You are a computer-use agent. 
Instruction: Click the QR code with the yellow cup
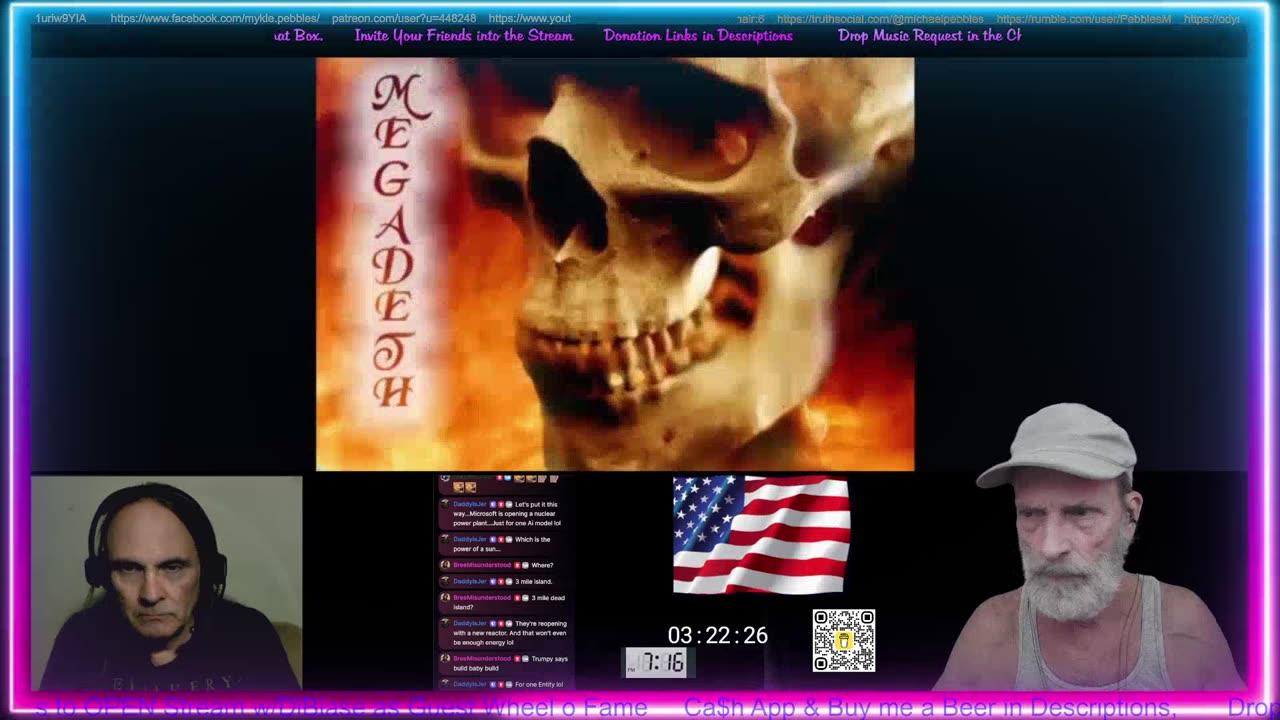pos(843,641)
